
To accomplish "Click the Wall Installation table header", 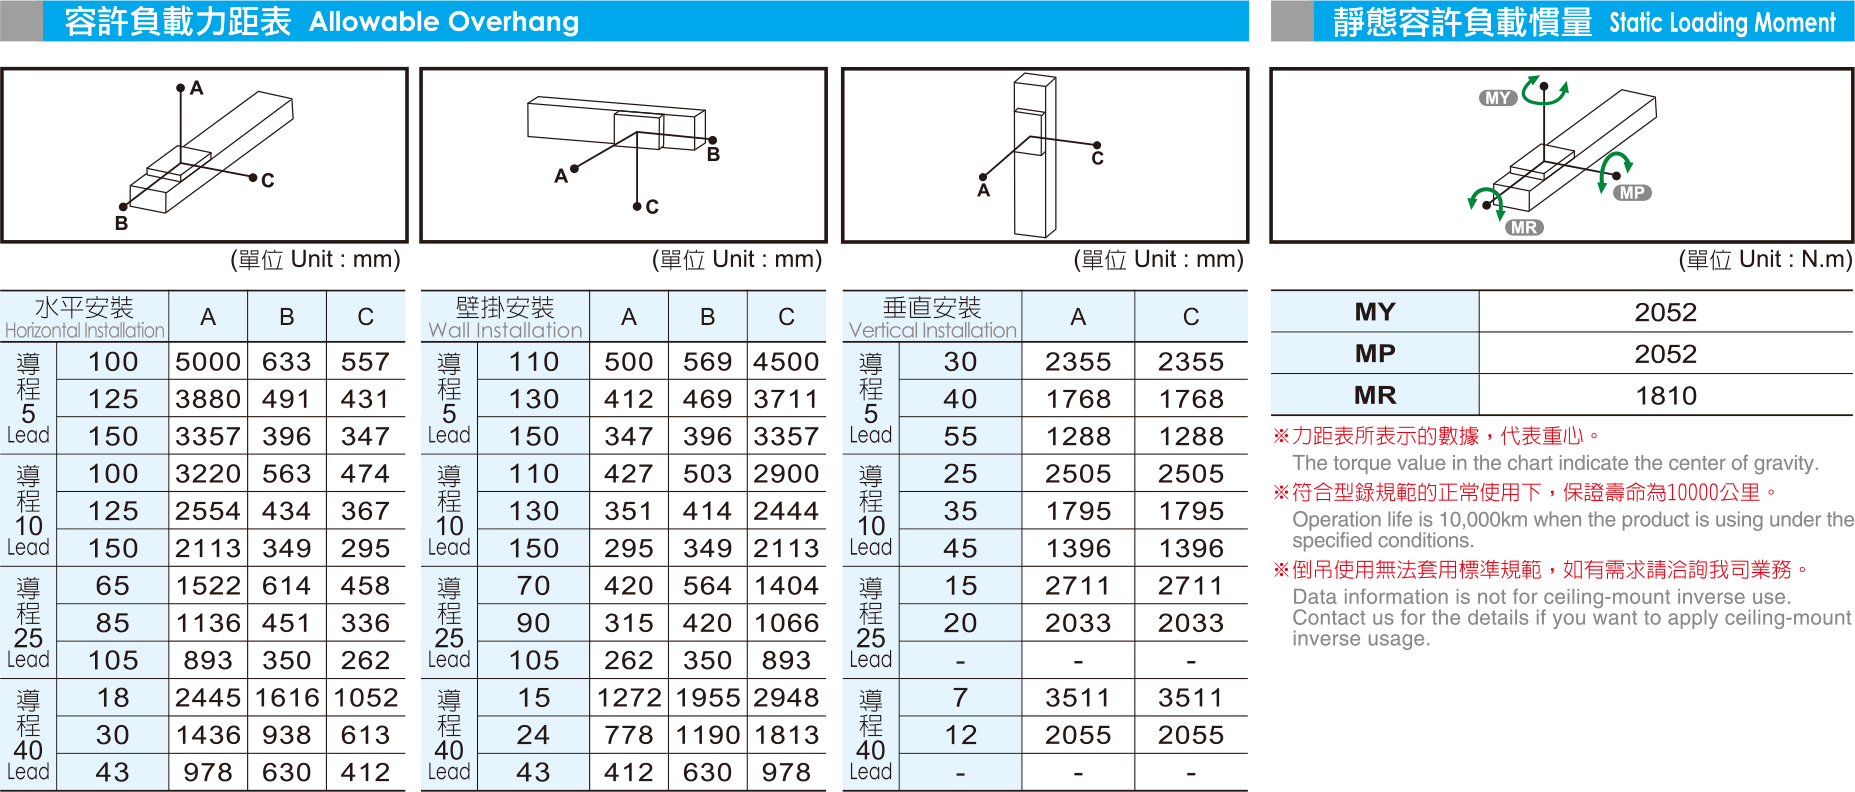I will pos(505,317).
